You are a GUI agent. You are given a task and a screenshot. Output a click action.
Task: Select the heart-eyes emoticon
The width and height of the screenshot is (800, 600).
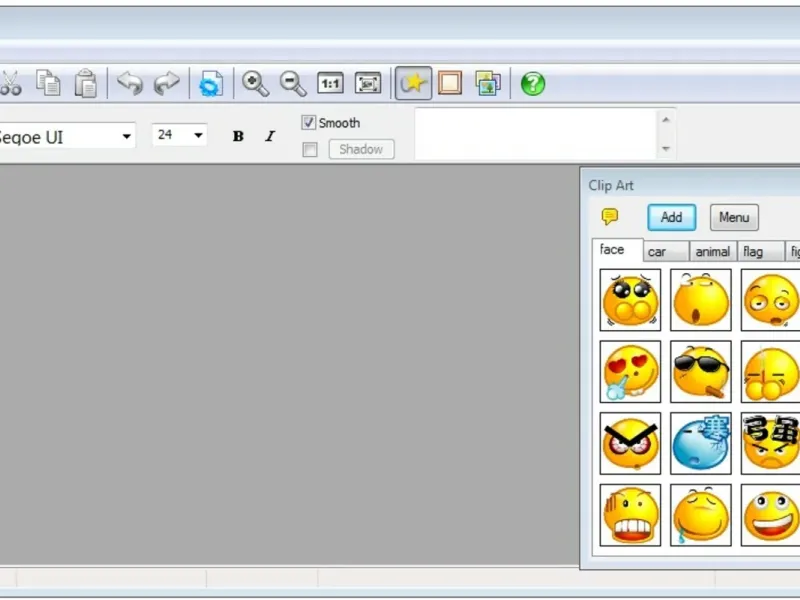(x=630, y=372)
